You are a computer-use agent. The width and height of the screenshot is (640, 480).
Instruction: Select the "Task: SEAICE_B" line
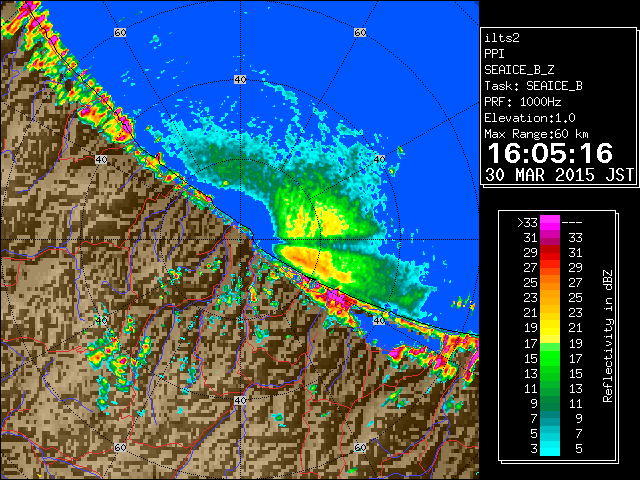point(533,86)
